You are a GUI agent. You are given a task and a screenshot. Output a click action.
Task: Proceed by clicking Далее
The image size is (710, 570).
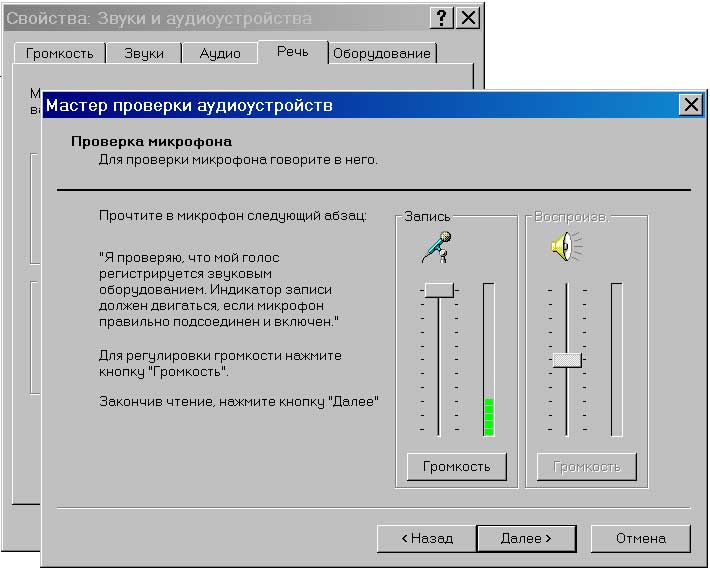pos(527,538)
